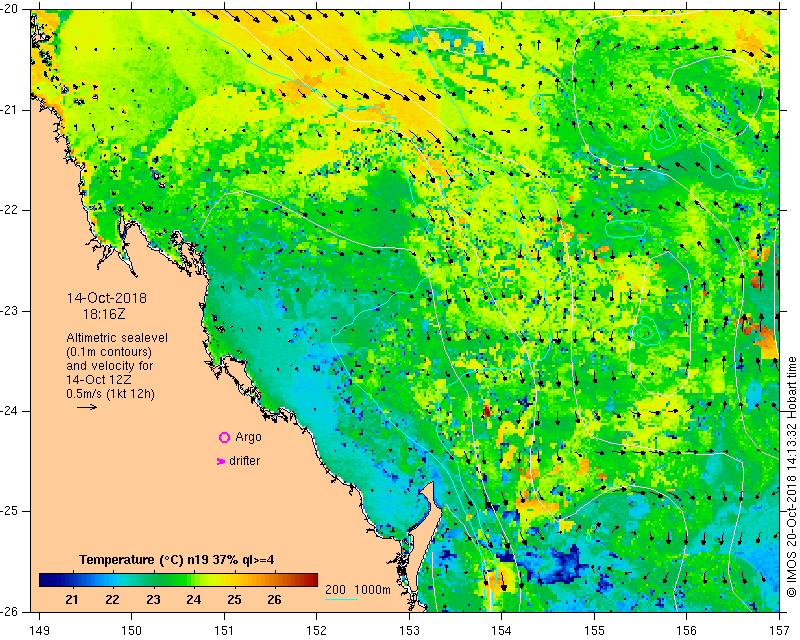Click the '18:16Z' time label
Screen dimensions: 800x640
pyautogui.click(x=104, y=314)
